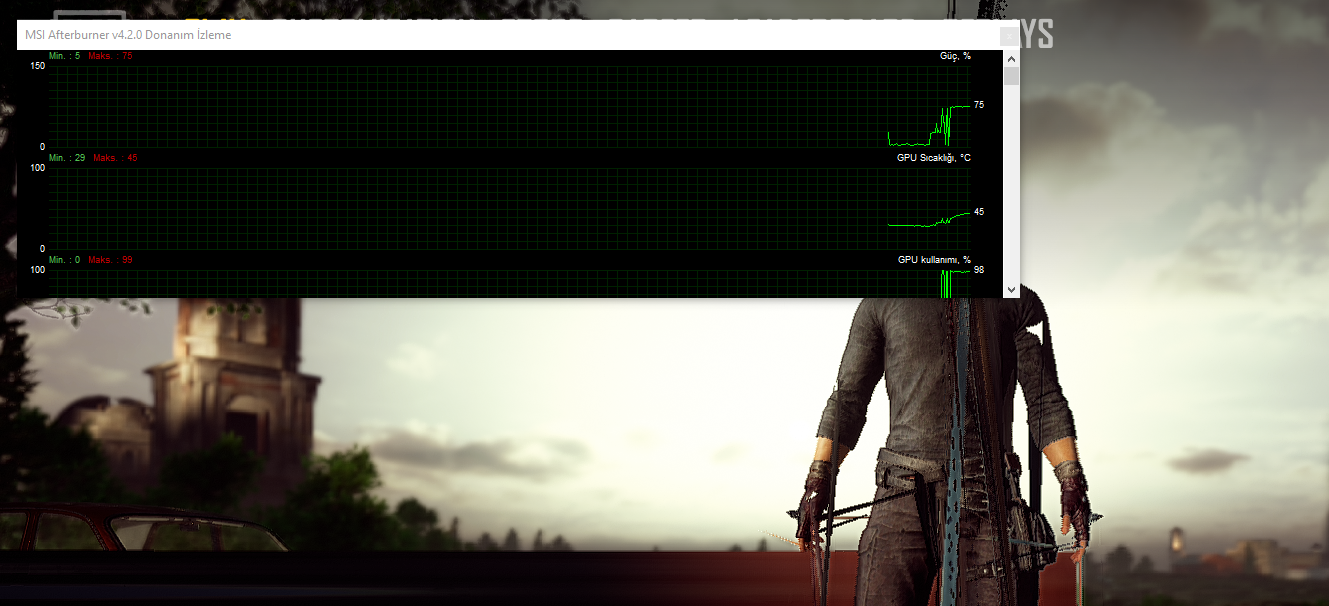This screenshot has width=1329, height=606.
Task: Click the 150 axis label on power graph
Action: (x=38, y=66)
